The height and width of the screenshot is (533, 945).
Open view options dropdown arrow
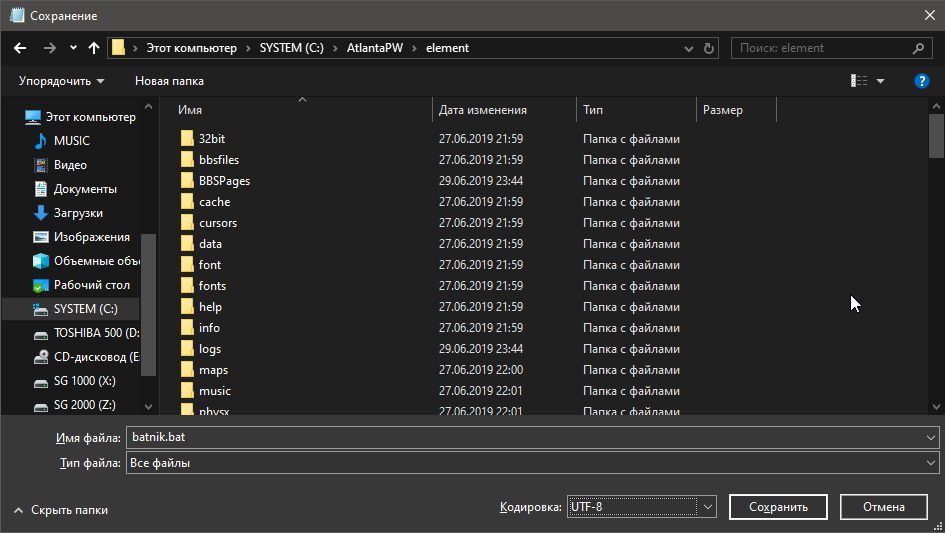[x=881, y=81]
